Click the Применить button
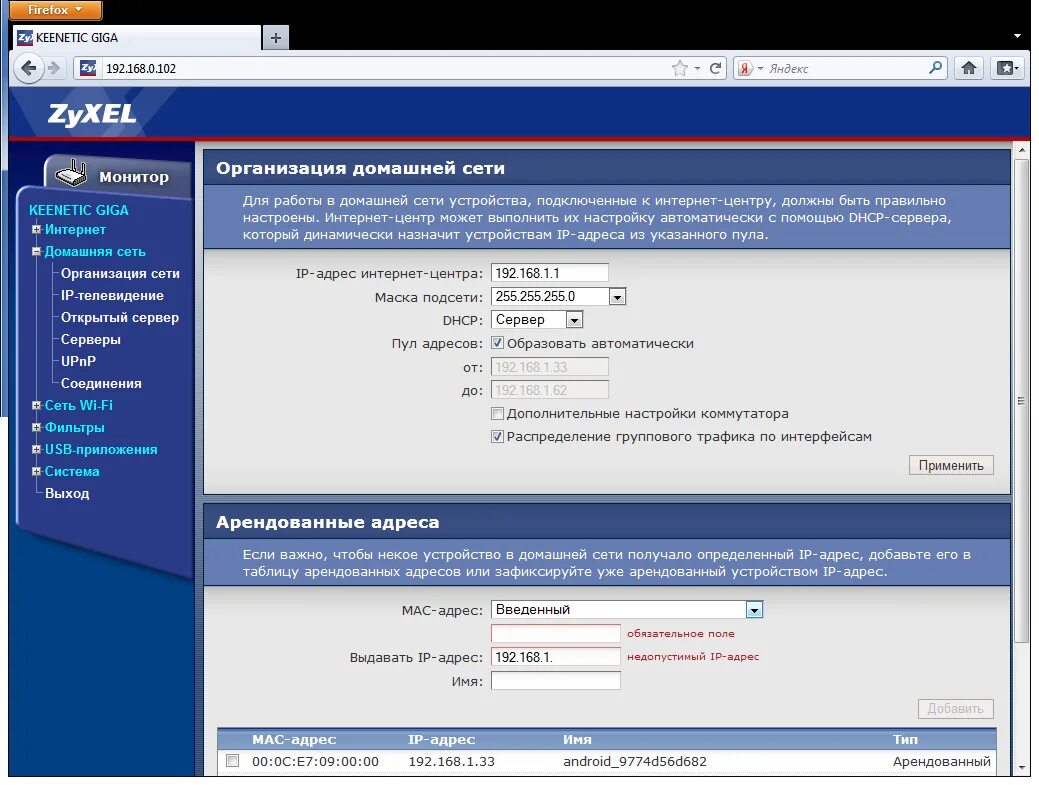1039x785 pixels. [x=951, y=466]
